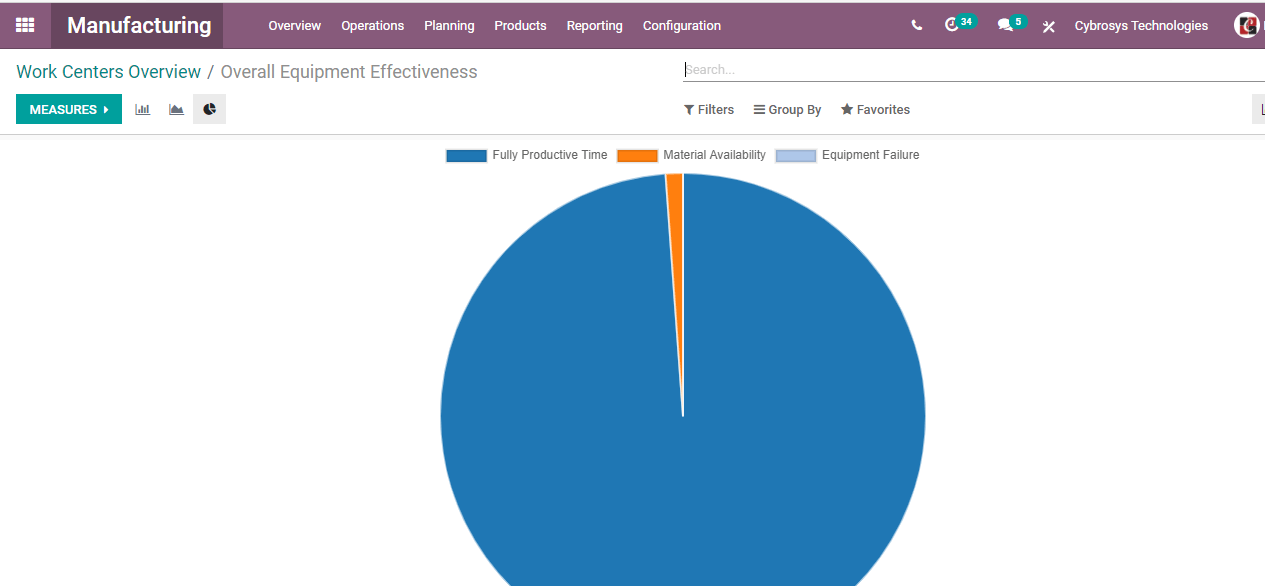Go back to Work Centers Overview
The image size is (1265, 586).
108,72
